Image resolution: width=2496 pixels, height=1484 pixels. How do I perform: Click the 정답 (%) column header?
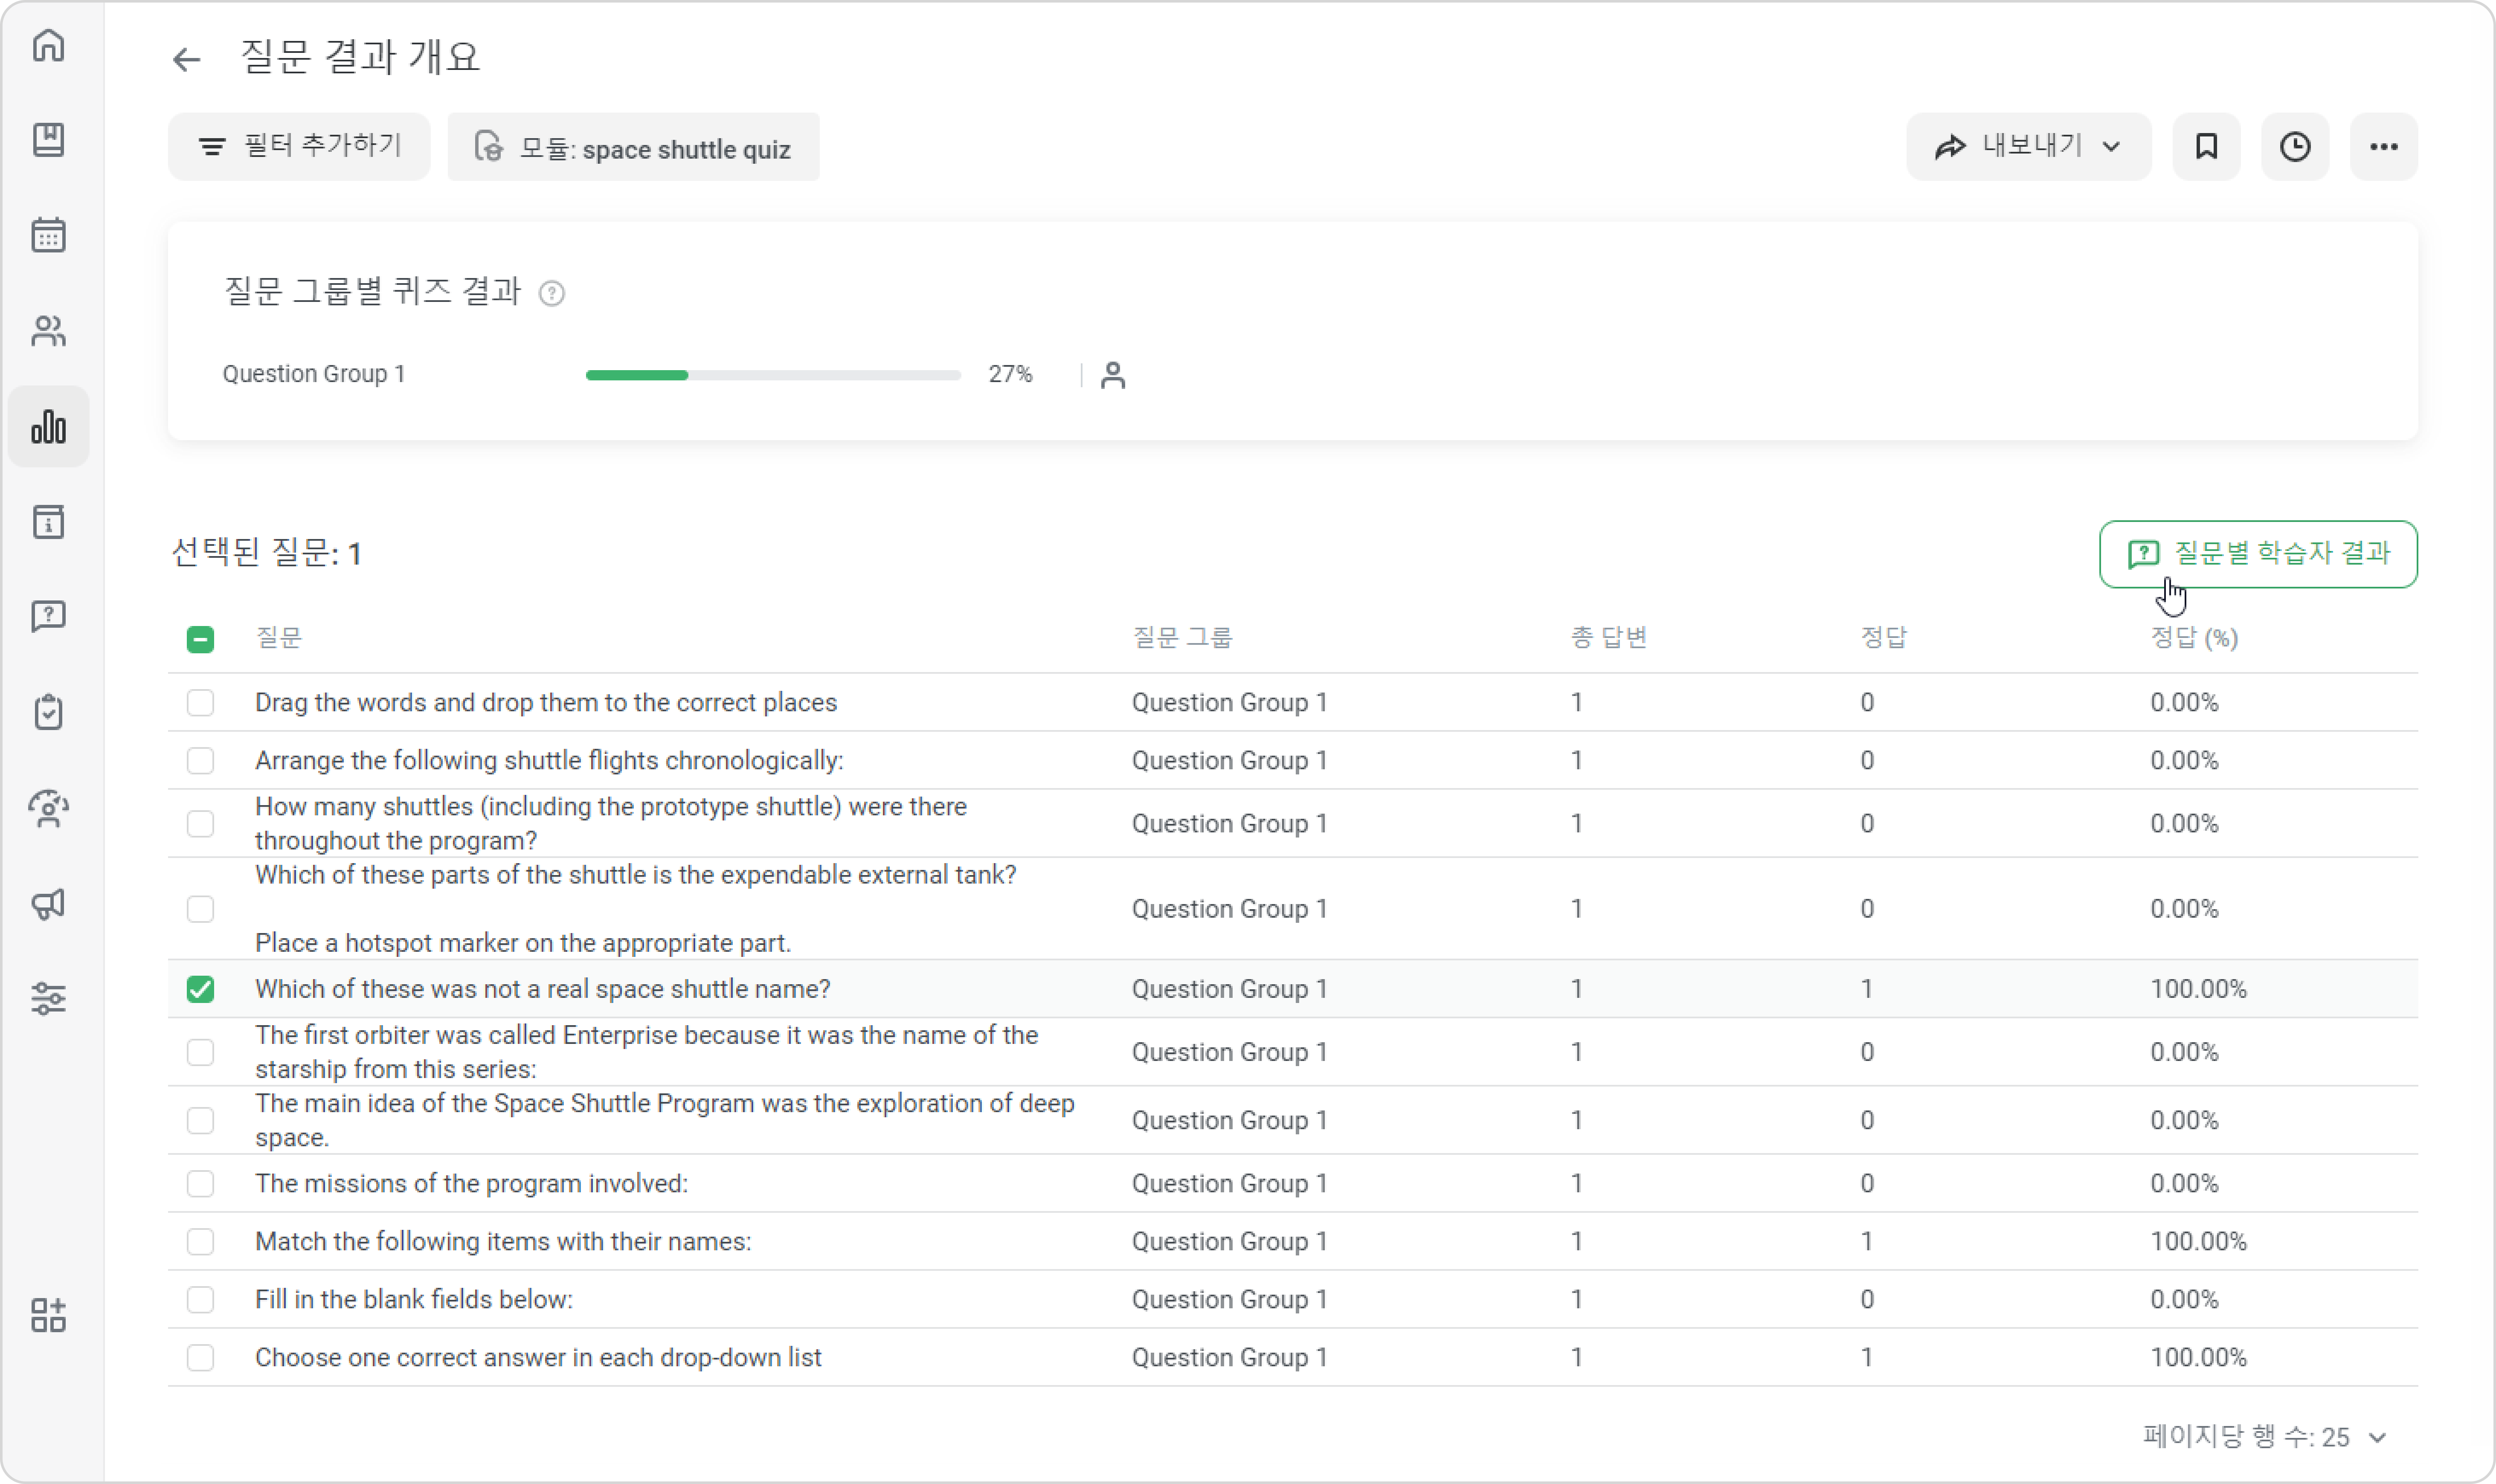[x=2194, y=638]
